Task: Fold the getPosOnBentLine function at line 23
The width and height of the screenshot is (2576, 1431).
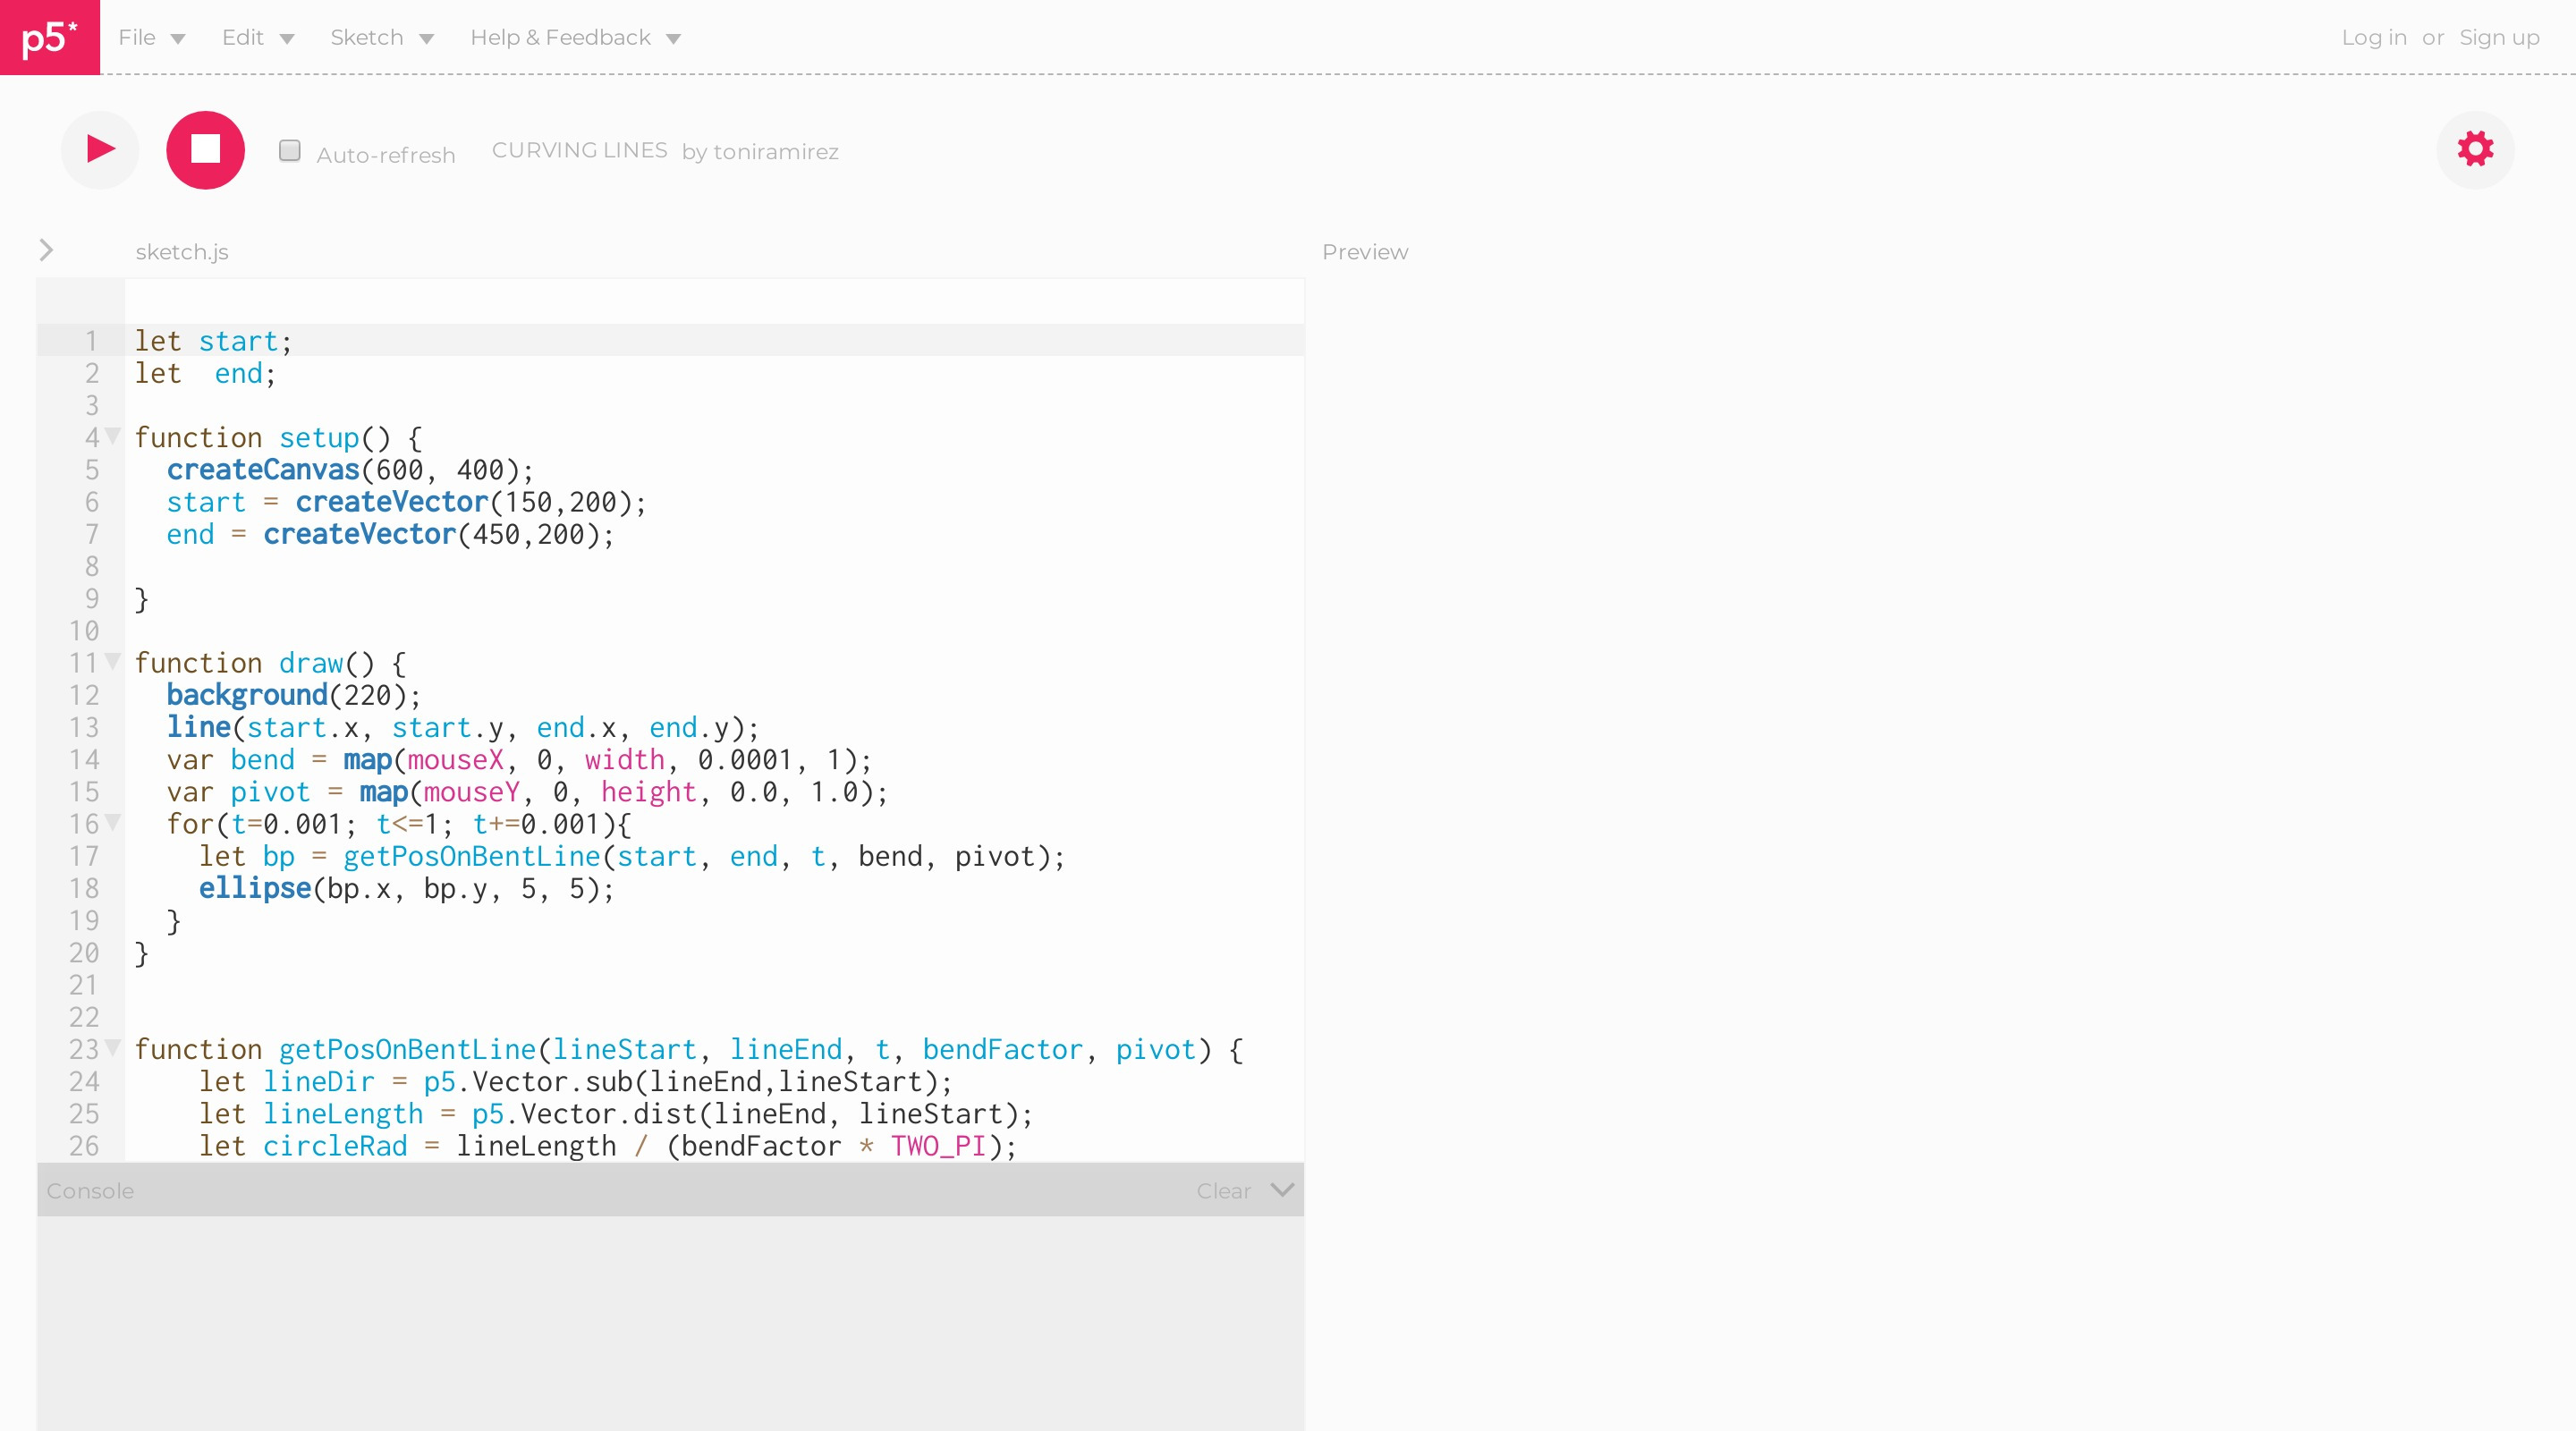Action: 113,1047
